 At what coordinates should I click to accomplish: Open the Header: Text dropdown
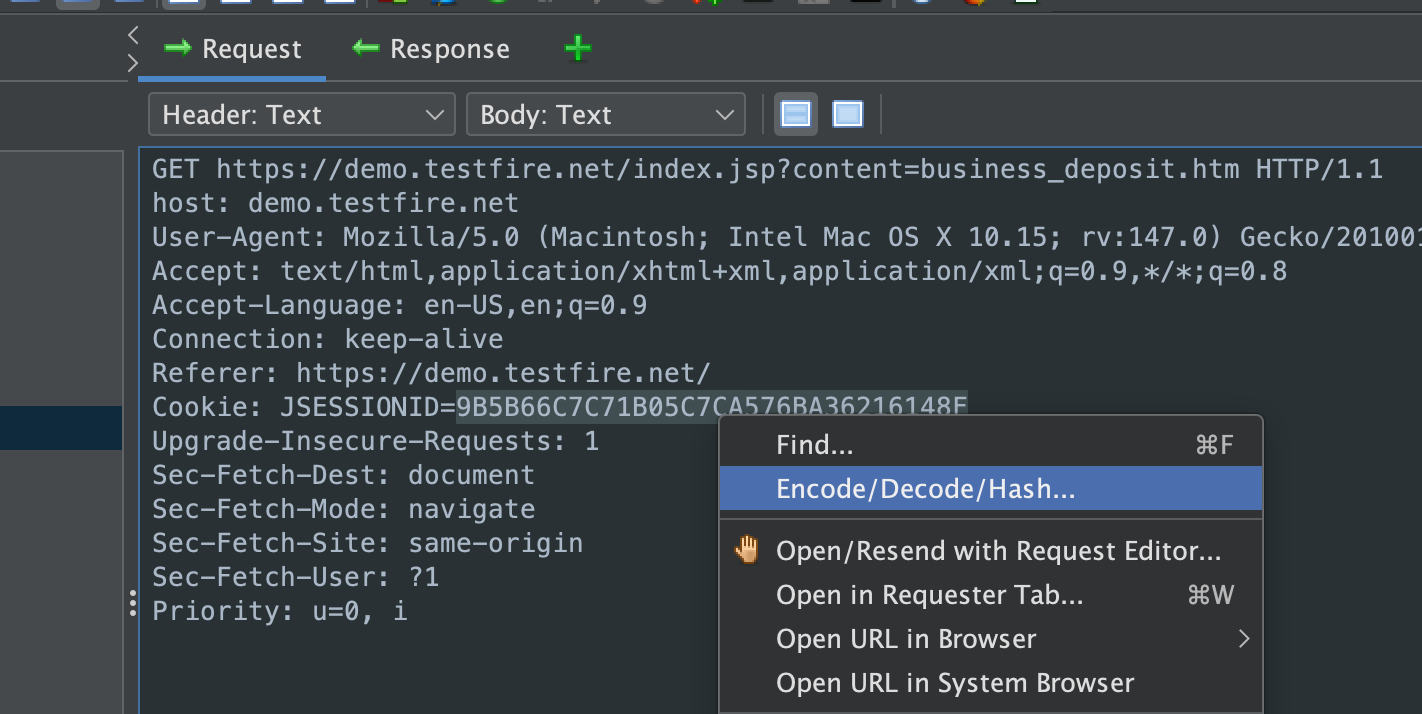tap(300, 113)
